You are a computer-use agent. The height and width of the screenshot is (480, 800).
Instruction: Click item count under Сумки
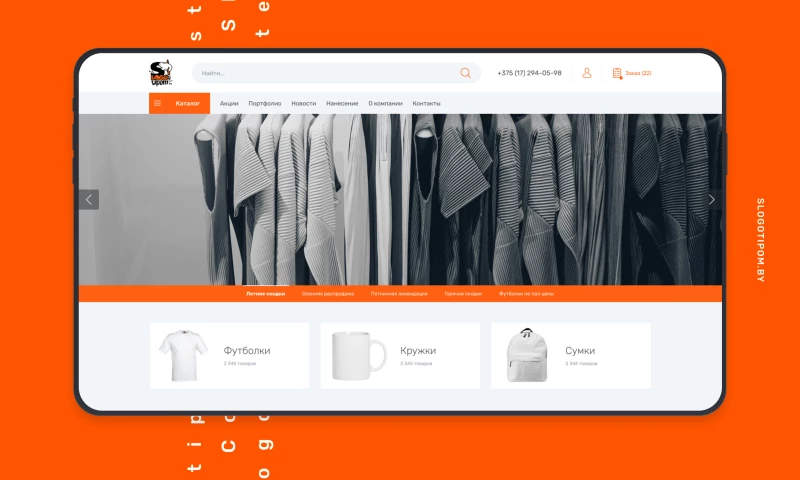coord(581,364)
